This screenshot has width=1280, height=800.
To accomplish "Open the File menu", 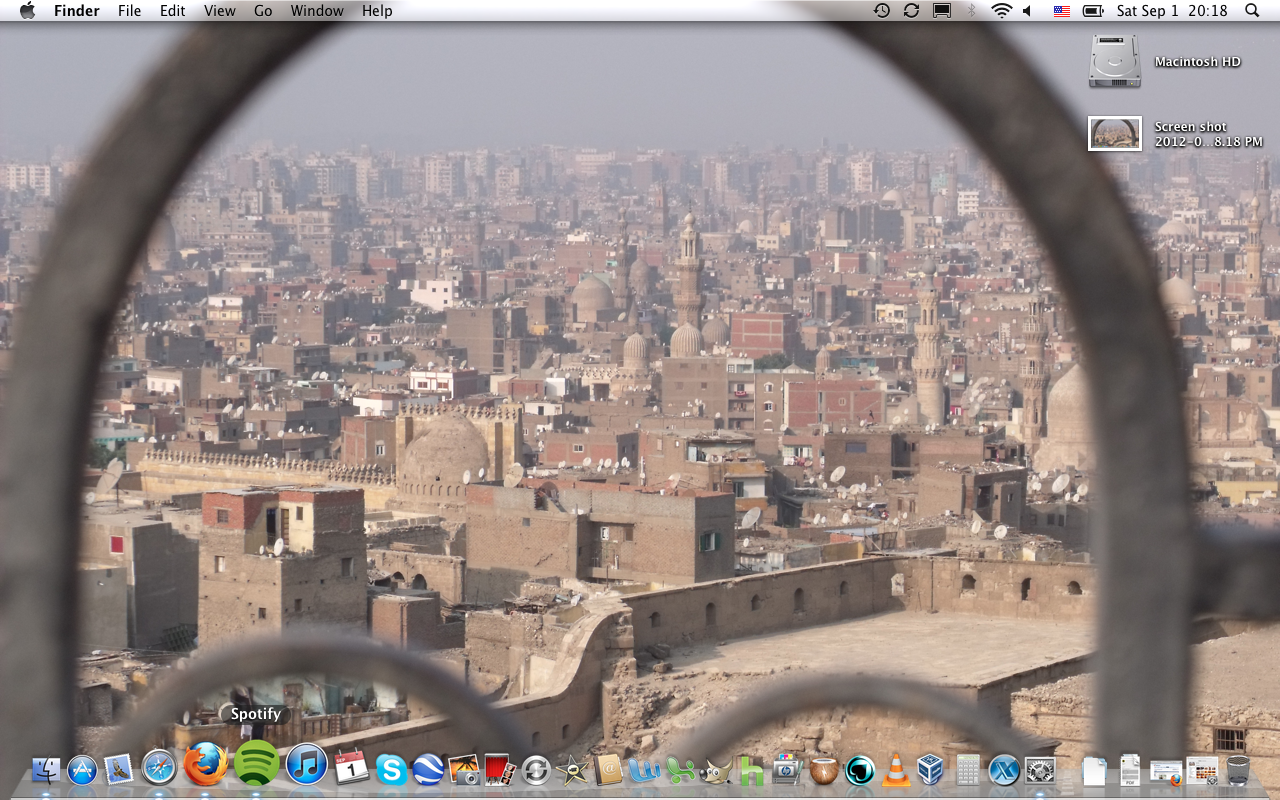I will (129, 11).
